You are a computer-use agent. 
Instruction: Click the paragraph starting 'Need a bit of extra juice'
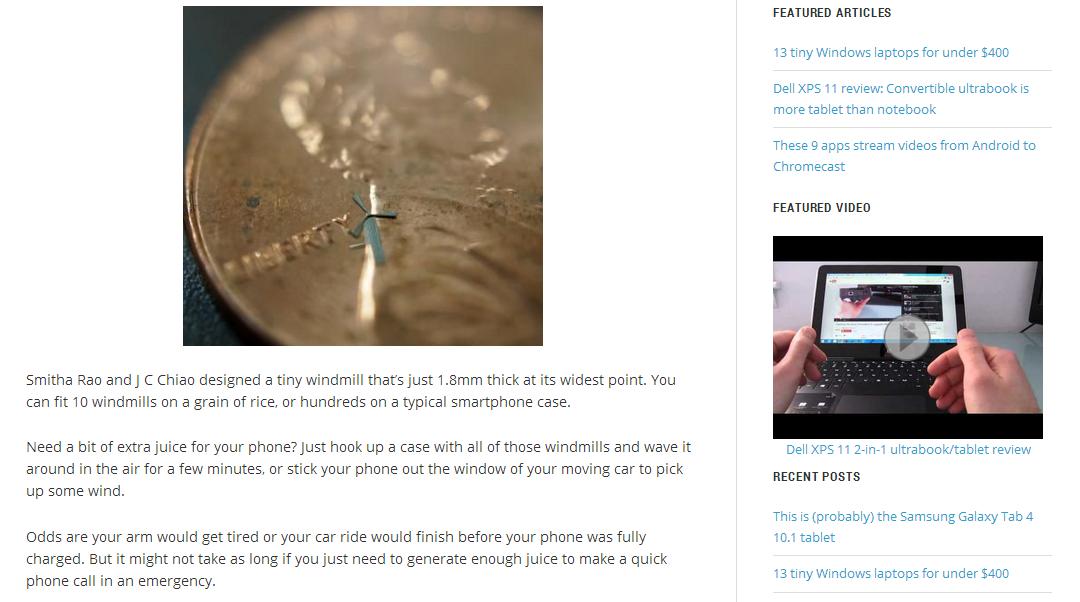click(358, 468)
